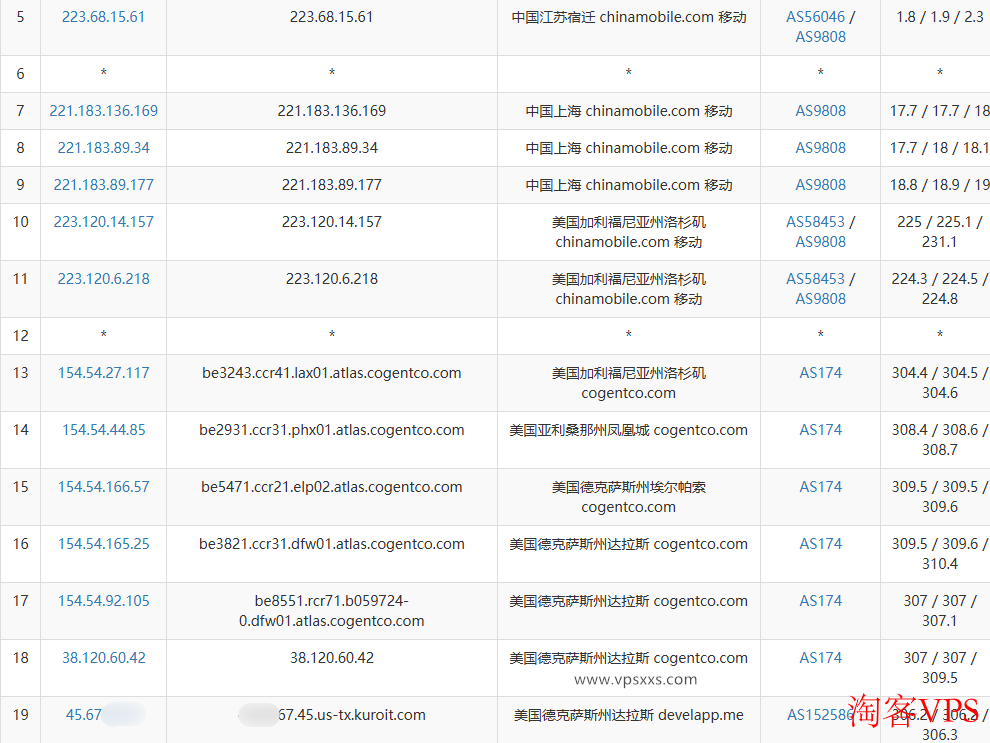Screen dimensions: 990x743
Task: Open AS9808 link below AS58453 in hop 11
Action: 820,299
